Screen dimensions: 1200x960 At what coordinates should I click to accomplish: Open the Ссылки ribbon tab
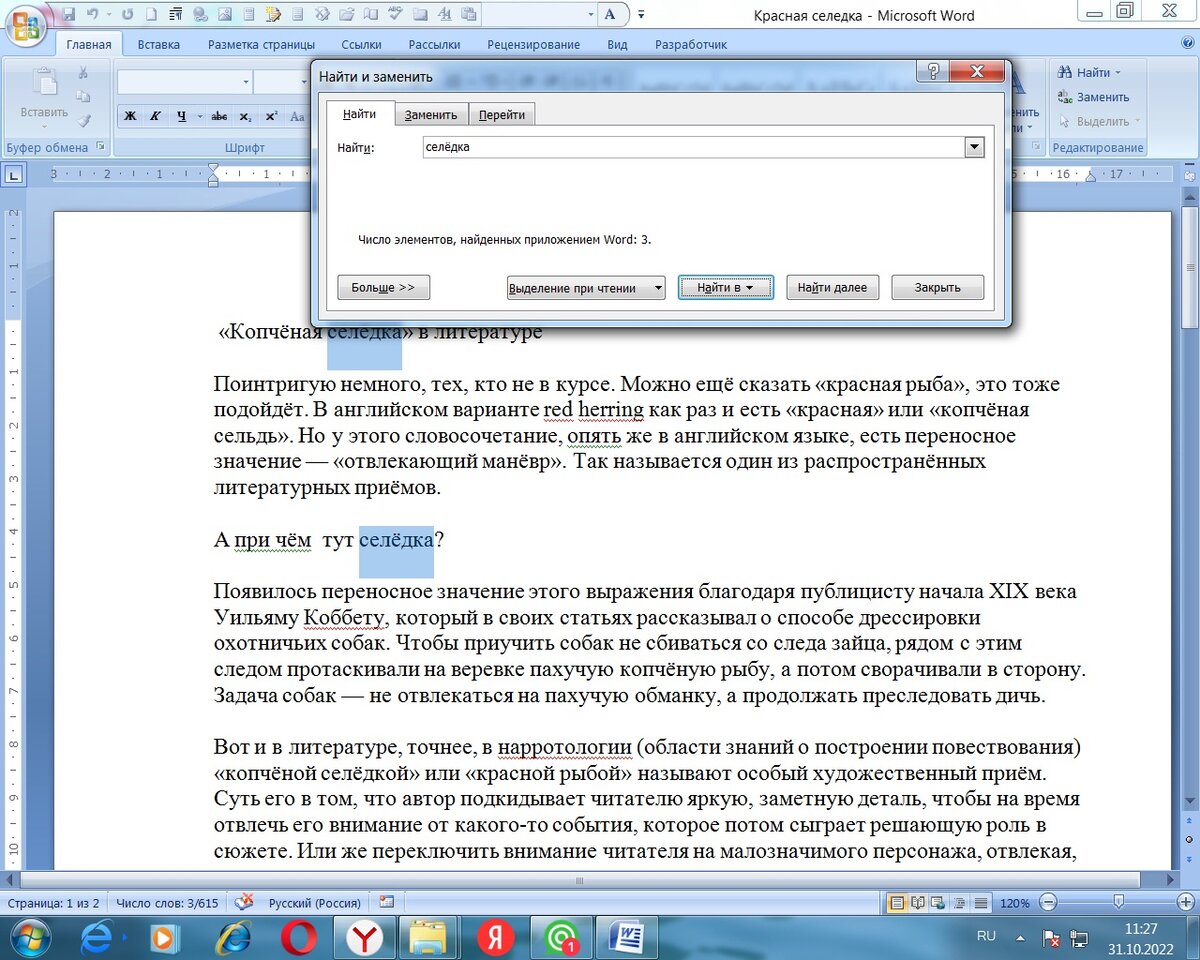tap(361, 45)
